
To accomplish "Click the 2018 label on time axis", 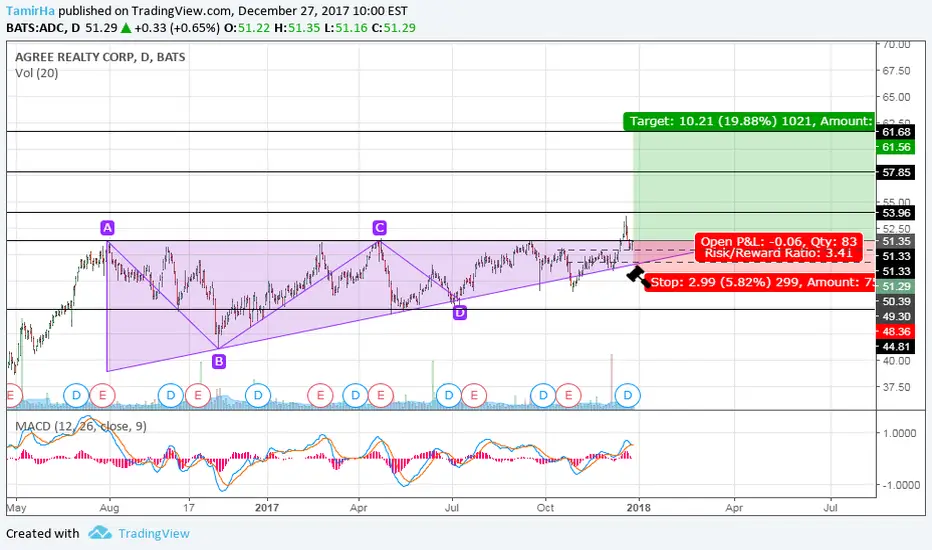I will 639,508.
